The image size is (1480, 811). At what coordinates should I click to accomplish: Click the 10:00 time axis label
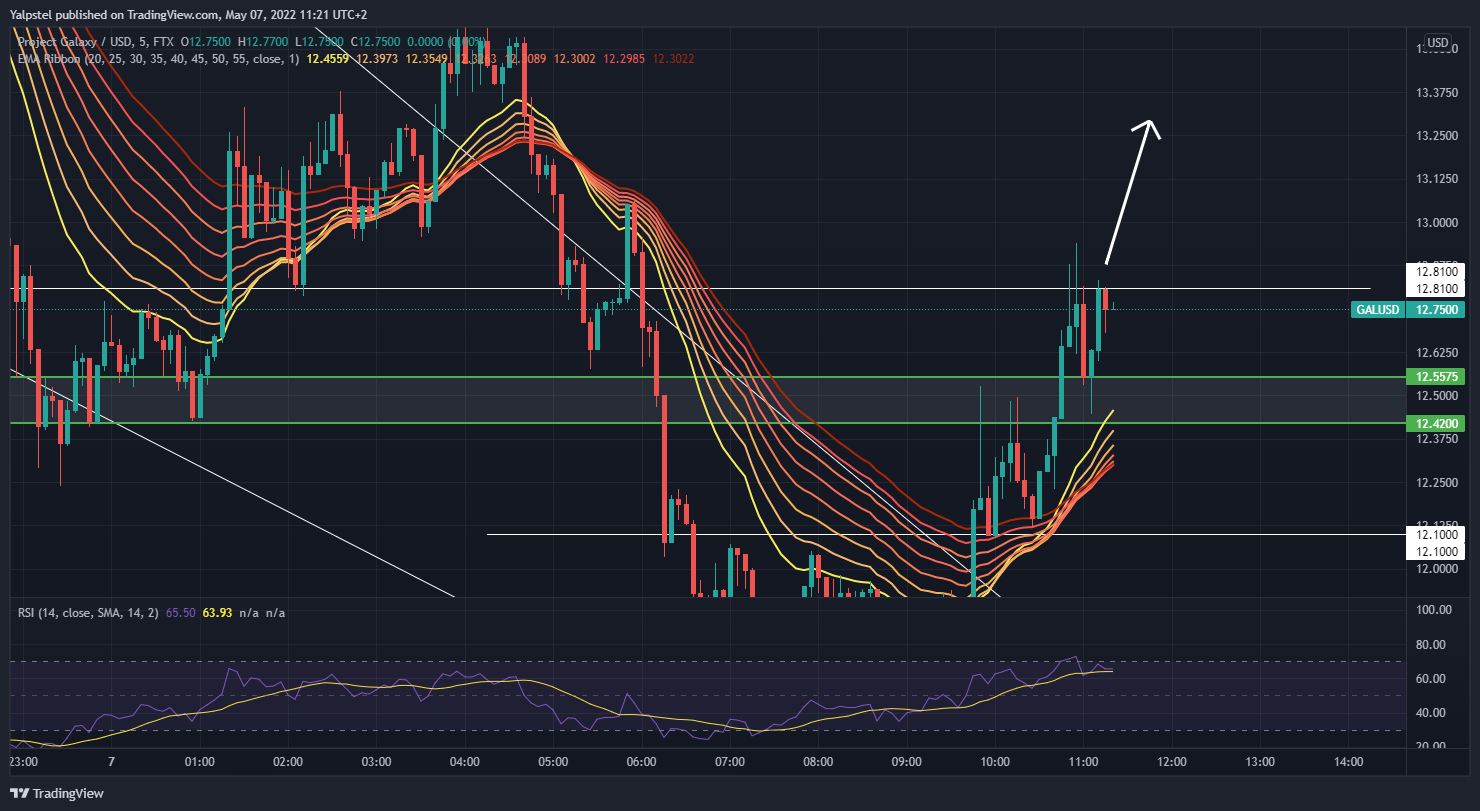(995, 762)
